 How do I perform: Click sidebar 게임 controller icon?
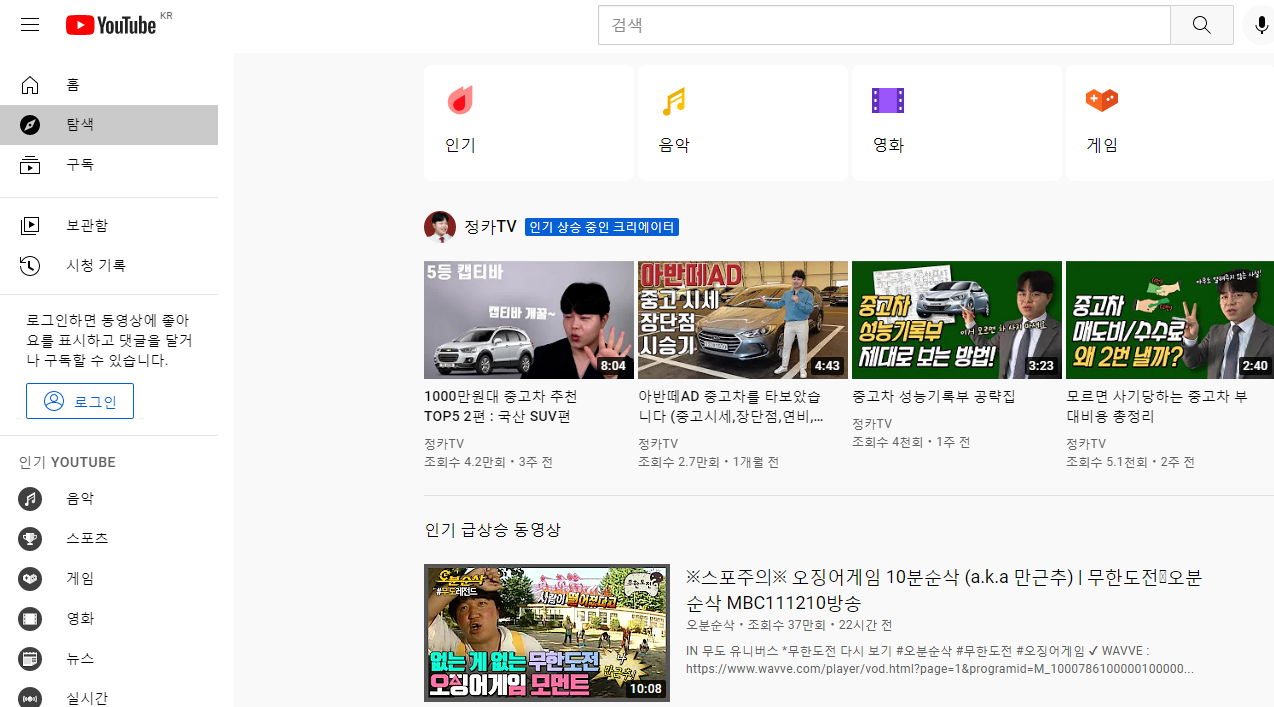coord(30,579)
